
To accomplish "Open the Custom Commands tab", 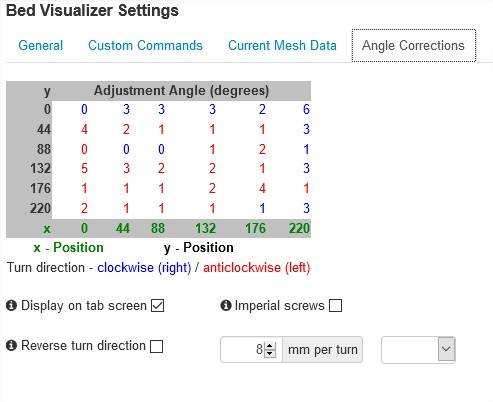I will click(145, 45).
